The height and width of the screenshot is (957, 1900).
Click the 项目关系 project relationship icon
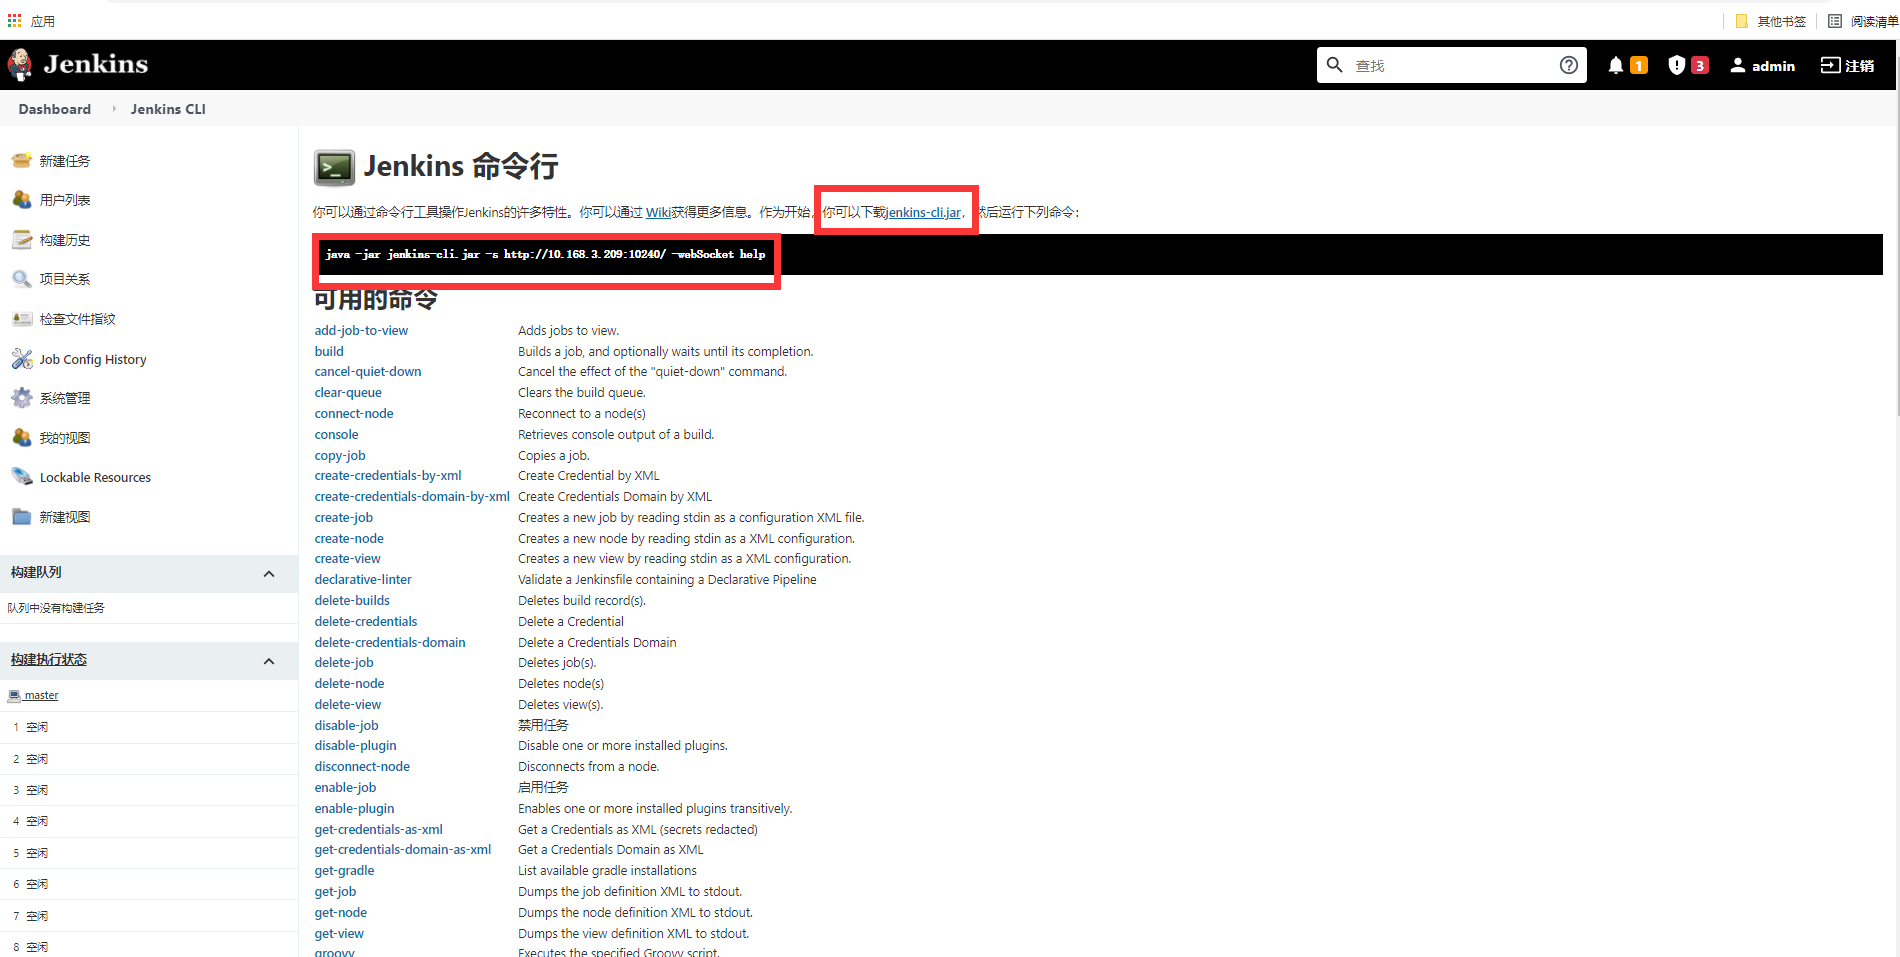22,279
